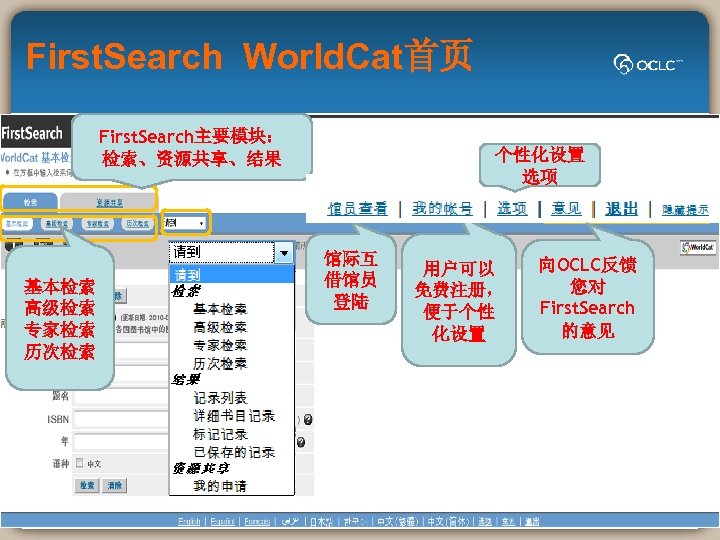Viewport: 720px width, 540px height.
Task: Click the OCLC logo in the header
Action: [648, 64]
